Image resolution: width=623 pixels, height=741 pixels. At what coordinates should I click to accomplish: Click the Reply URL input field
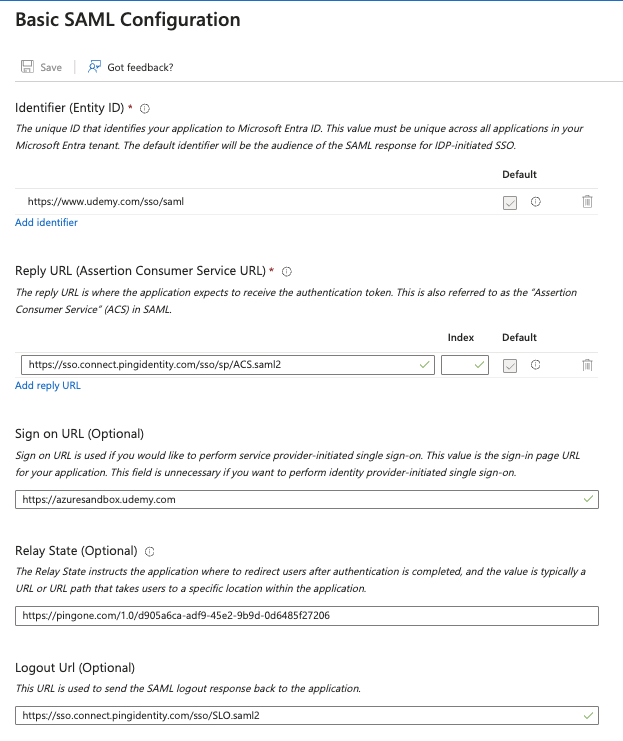(x=220, y=365)
